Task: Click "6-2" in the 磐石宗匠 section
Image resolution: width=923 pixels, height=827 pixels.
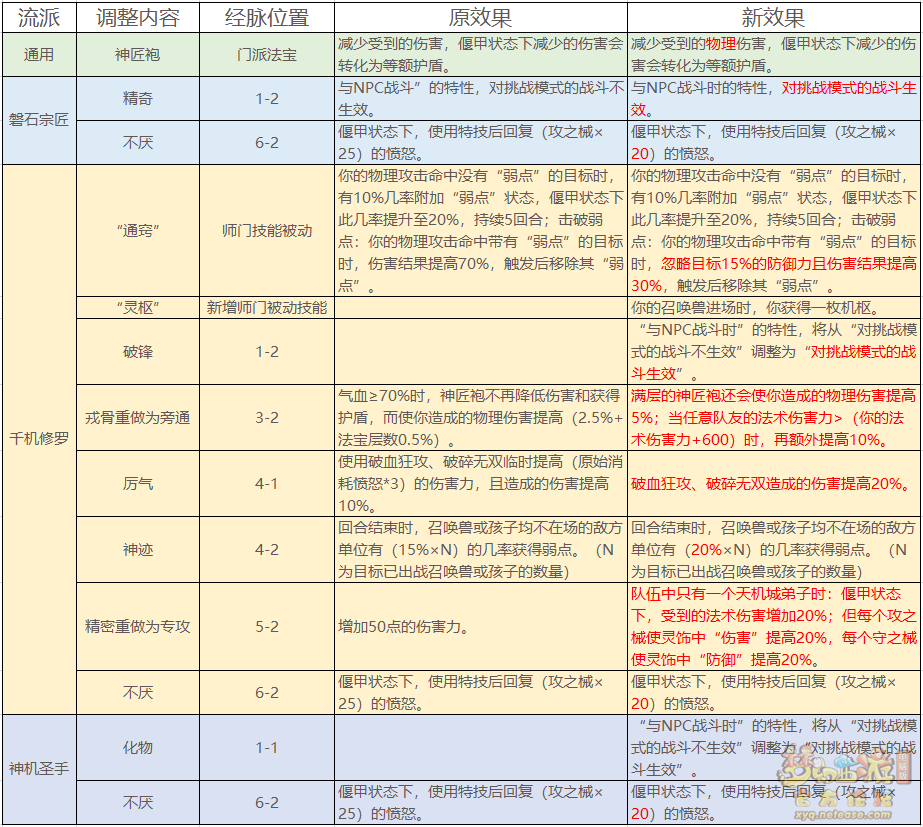Action: 267,142
